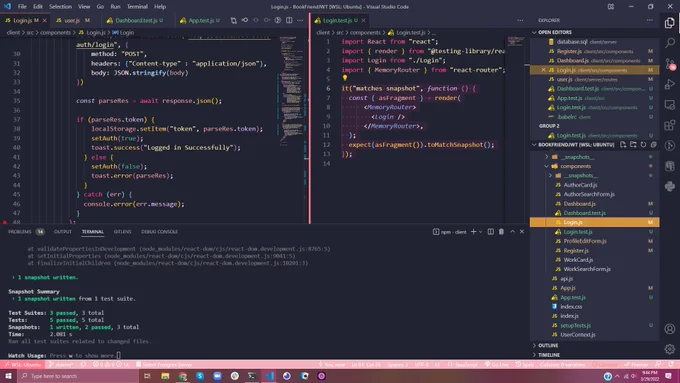Open the Run and Debug view
680x383 pixels.
pos(670,84)
